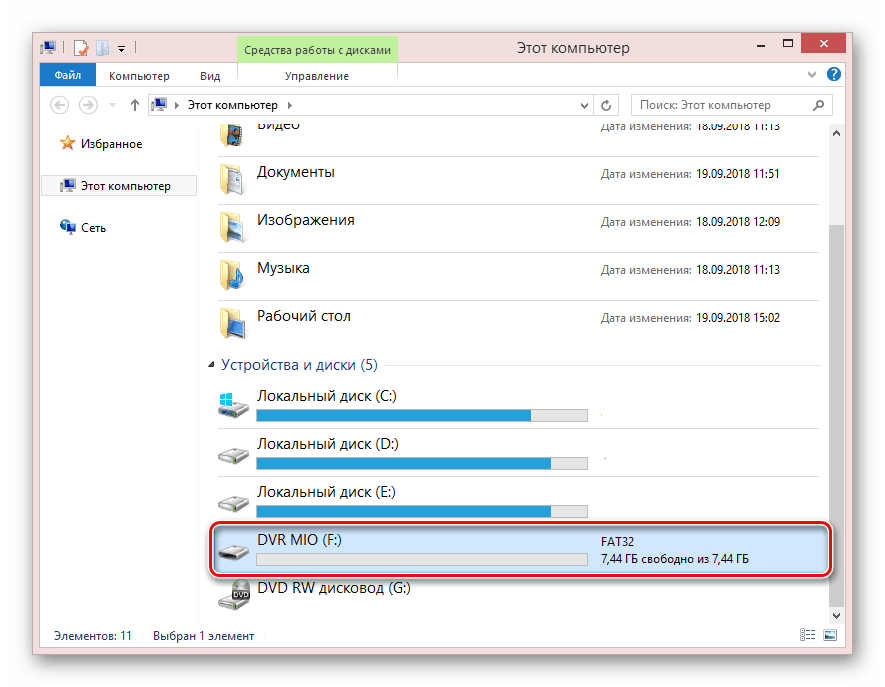Go up one level with the Up arrow
Screen dimensions: 885x687
135,105
